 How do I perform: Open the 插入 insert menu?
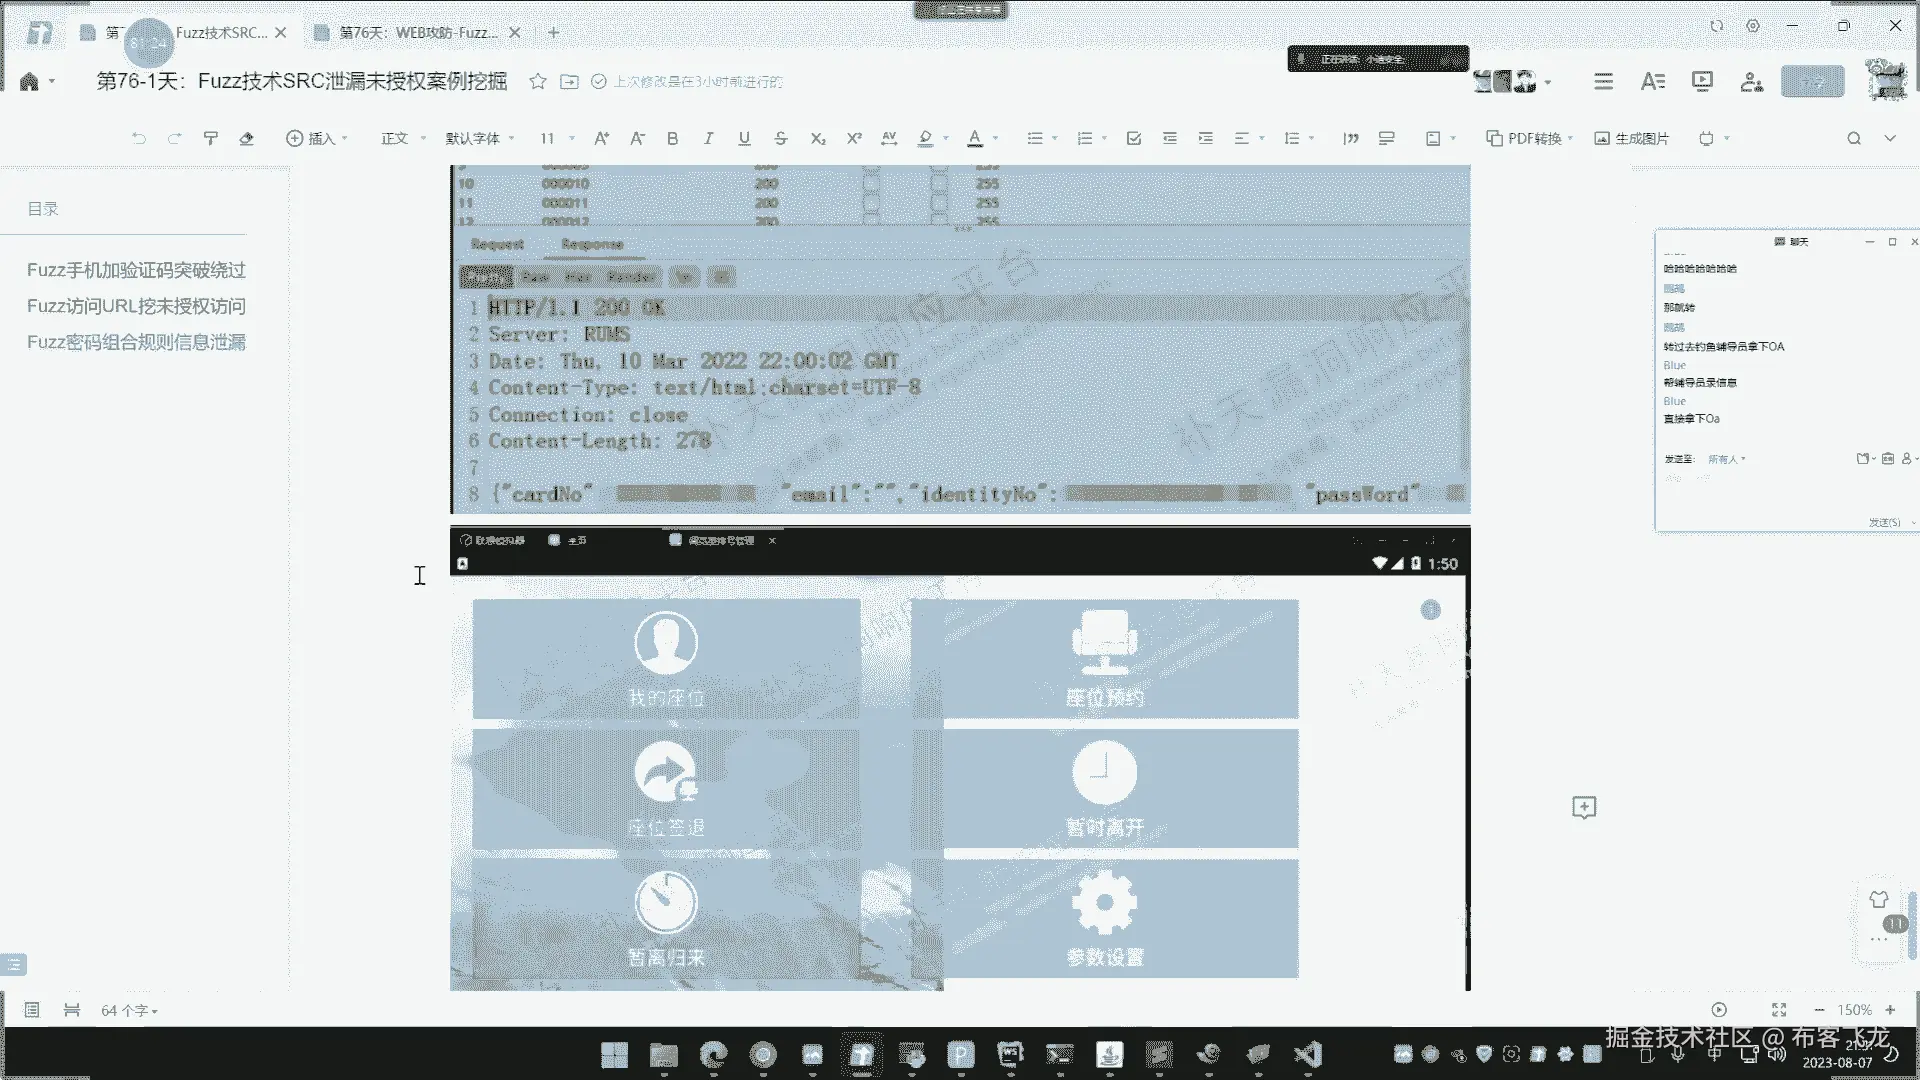pyautogui.click(x=316, y=139)
